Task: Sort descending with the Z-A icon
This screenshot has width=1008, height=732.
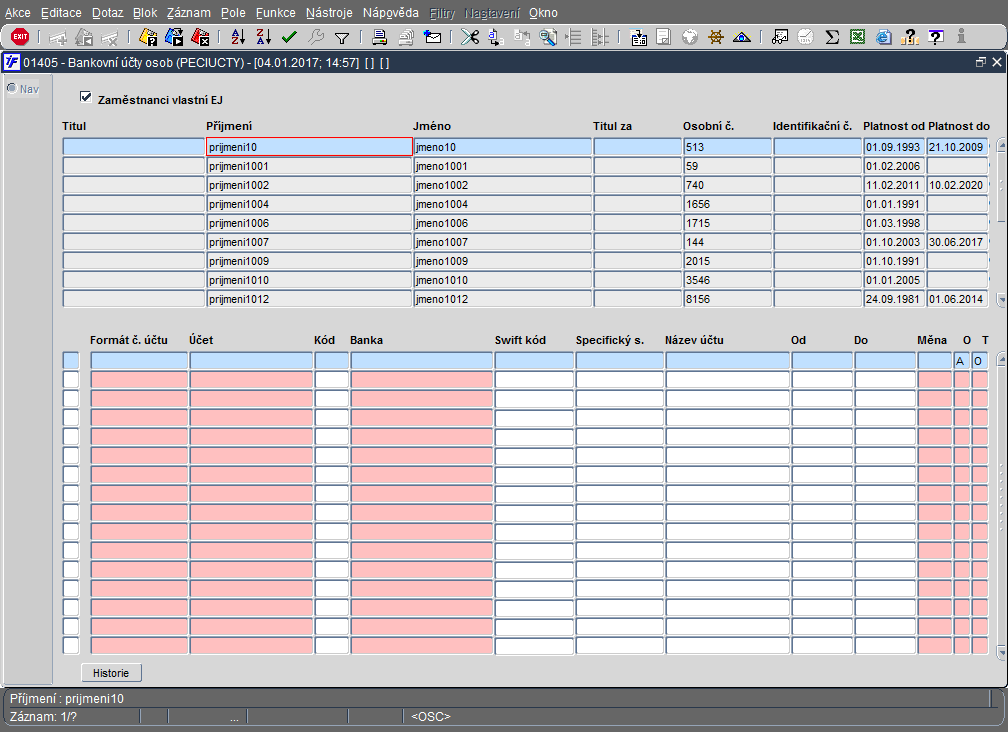Action: (x=264, y=37)
